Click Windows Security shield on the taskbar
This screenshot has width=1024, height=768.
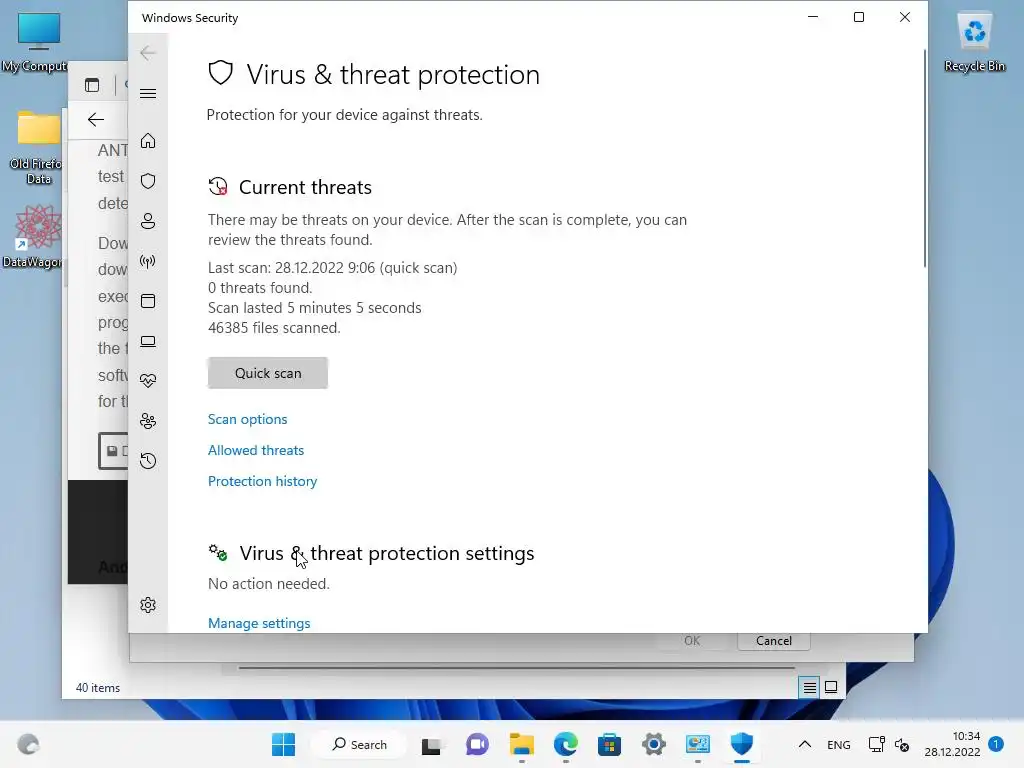coord(742,744)
